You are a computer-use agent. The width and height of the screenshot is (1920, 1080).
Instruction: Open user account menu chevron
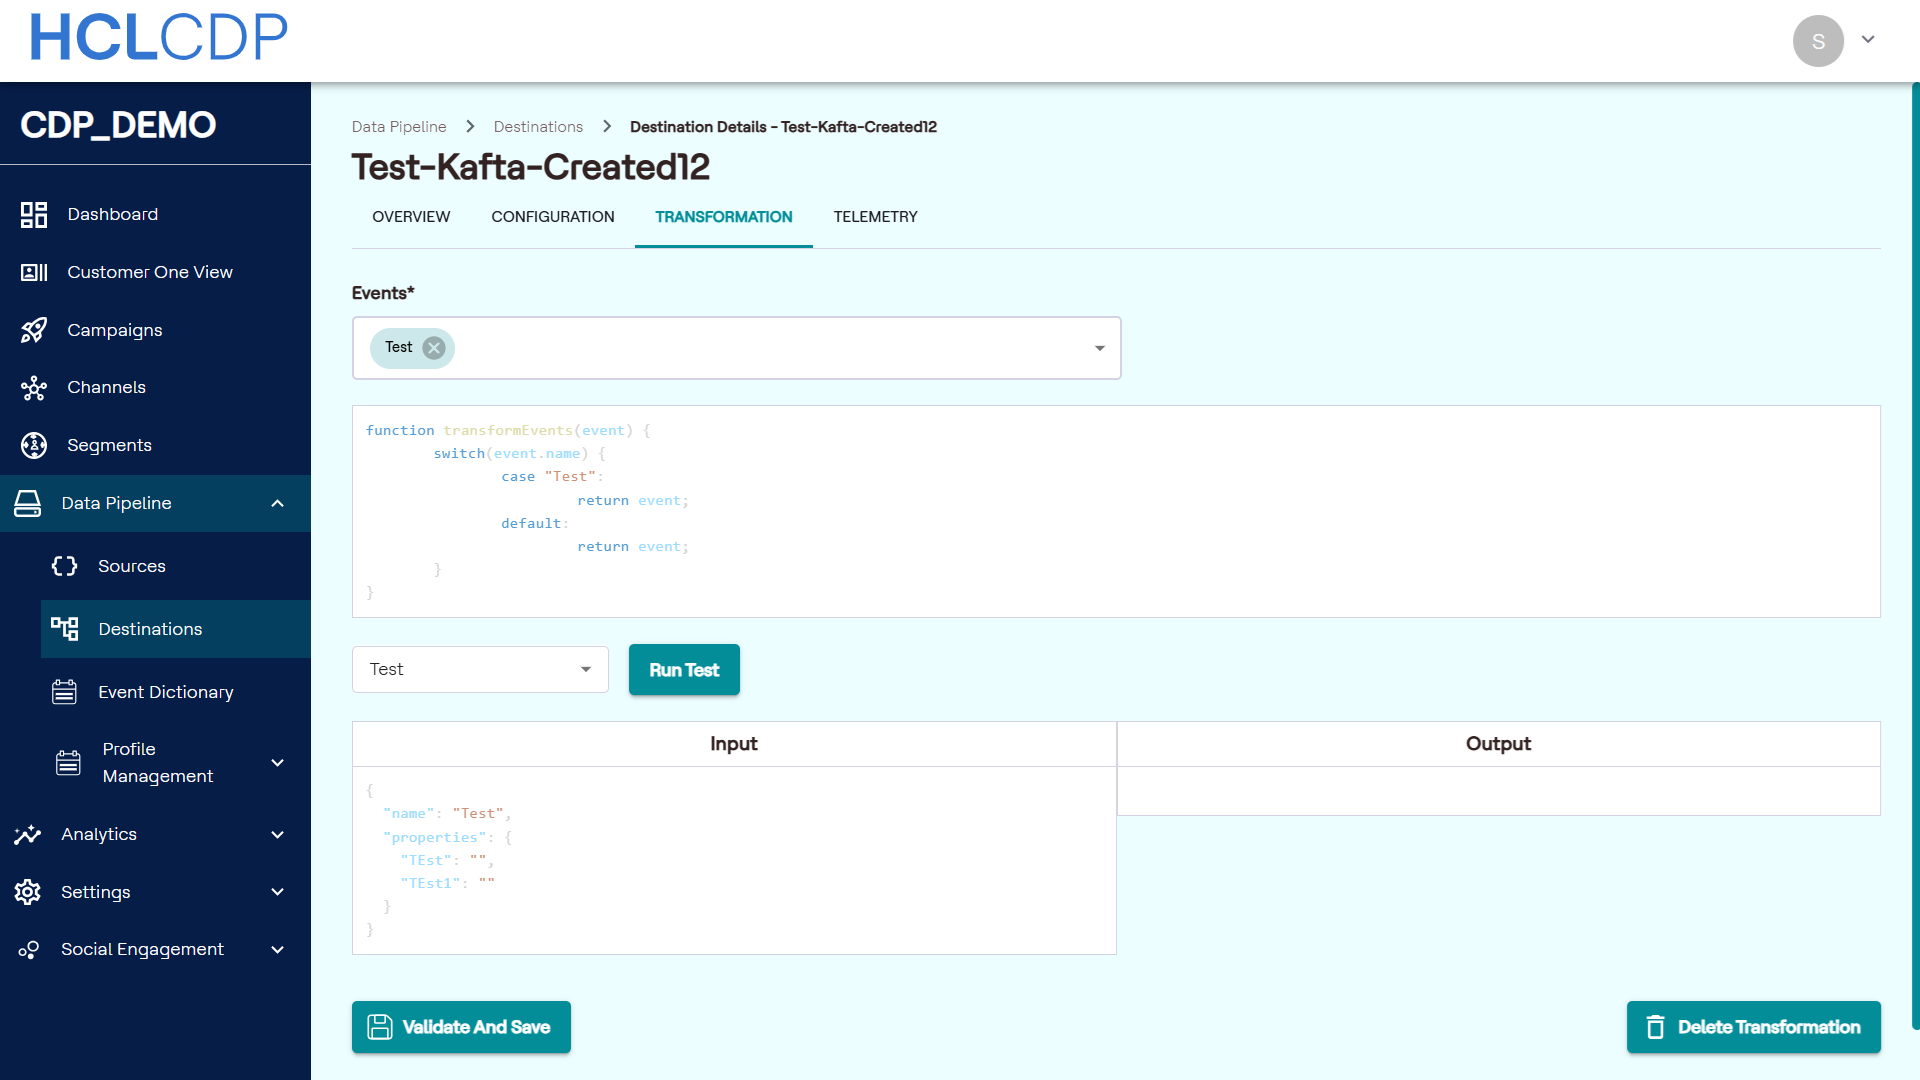[x=1868, y=40]
